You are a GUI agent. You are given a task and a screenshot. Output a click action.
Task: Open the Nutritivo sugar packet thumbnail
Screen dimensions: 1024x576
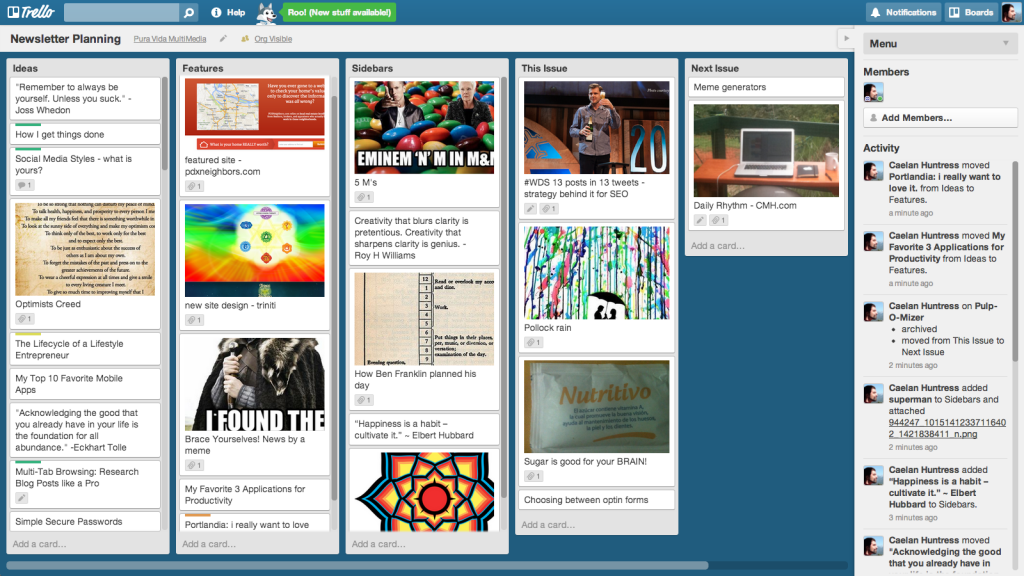[x=596, y=406]
